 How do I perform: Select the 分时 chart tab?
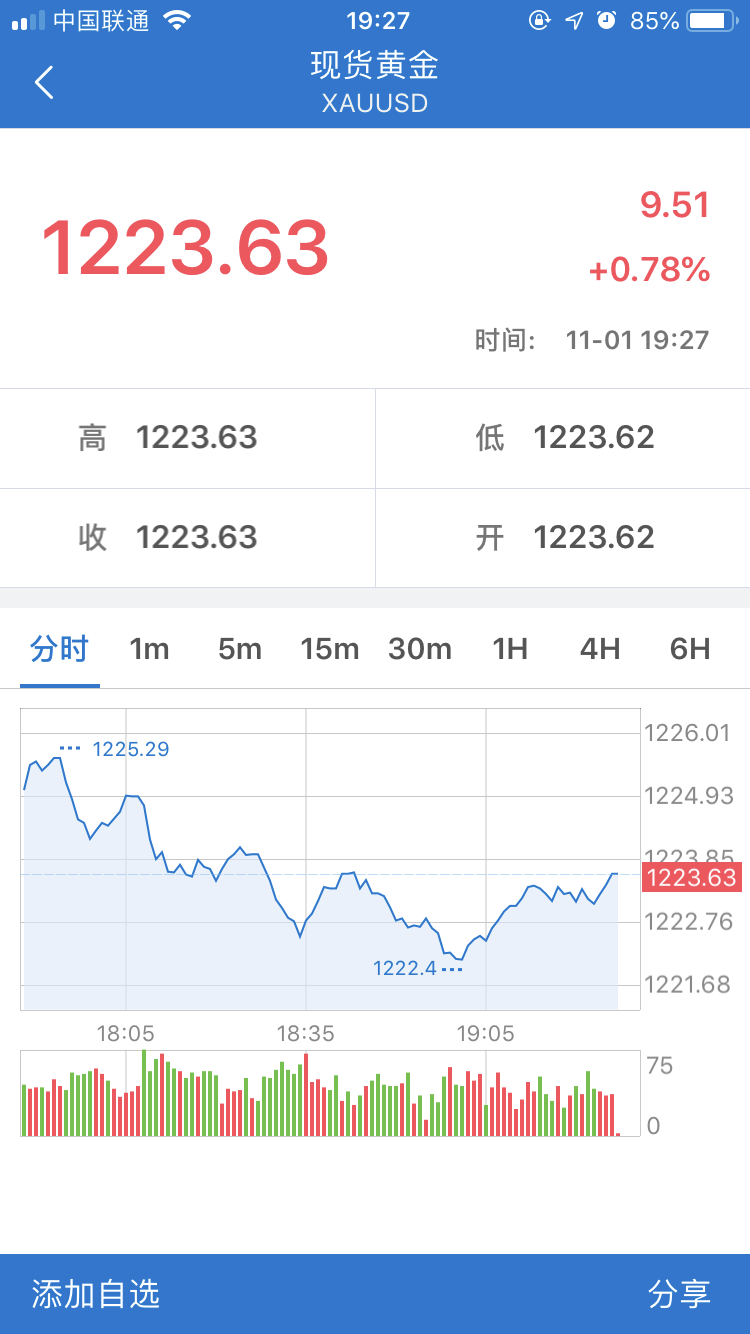tap(60, 649)
